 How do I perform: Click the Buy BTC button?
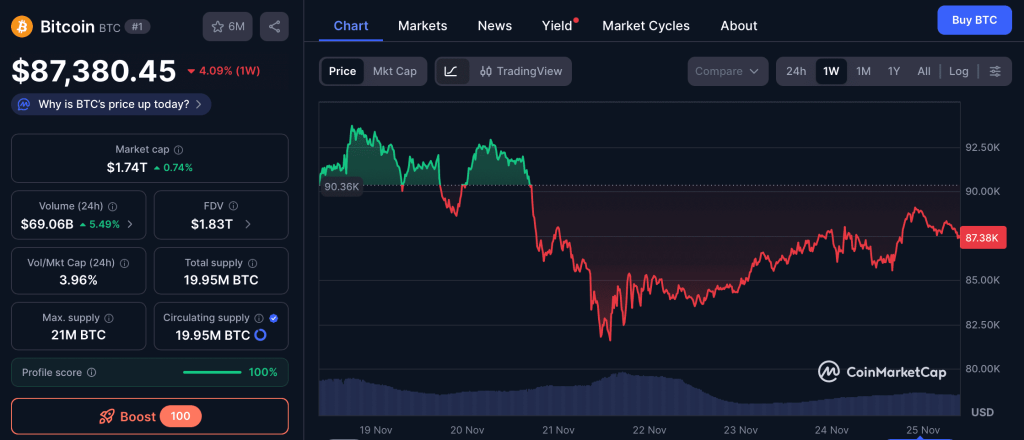coord(974,20)
